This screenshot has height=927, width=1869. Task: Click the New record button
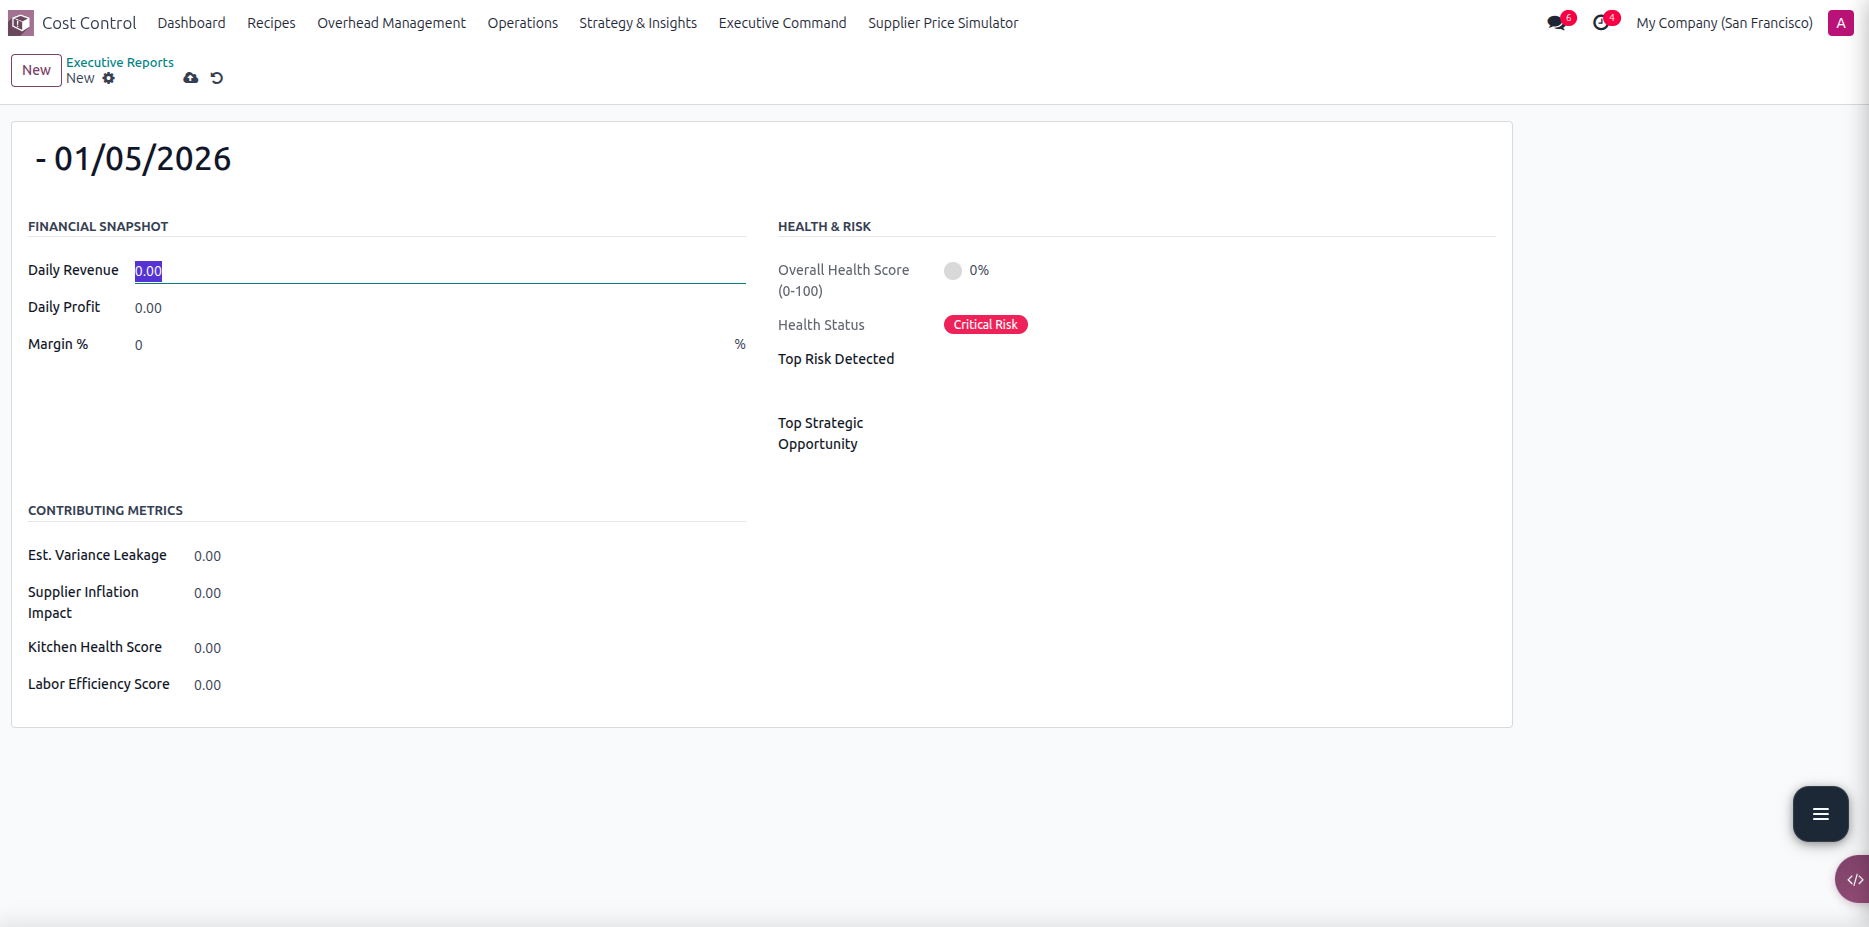pos(36,70)
